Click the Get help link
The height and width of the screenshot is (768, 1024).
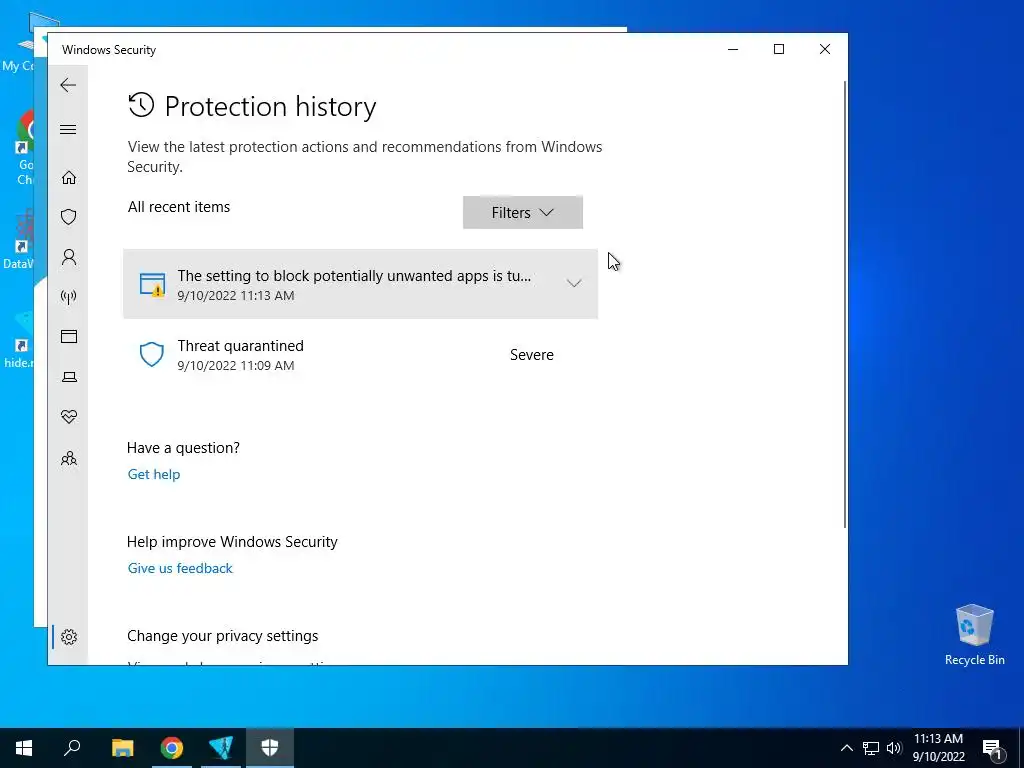point(154,474)
